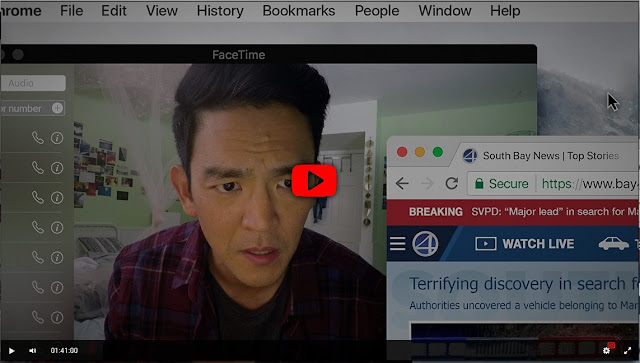Open the video player settings gear
The image size is (640, 363).
click(x=607, y=350)
